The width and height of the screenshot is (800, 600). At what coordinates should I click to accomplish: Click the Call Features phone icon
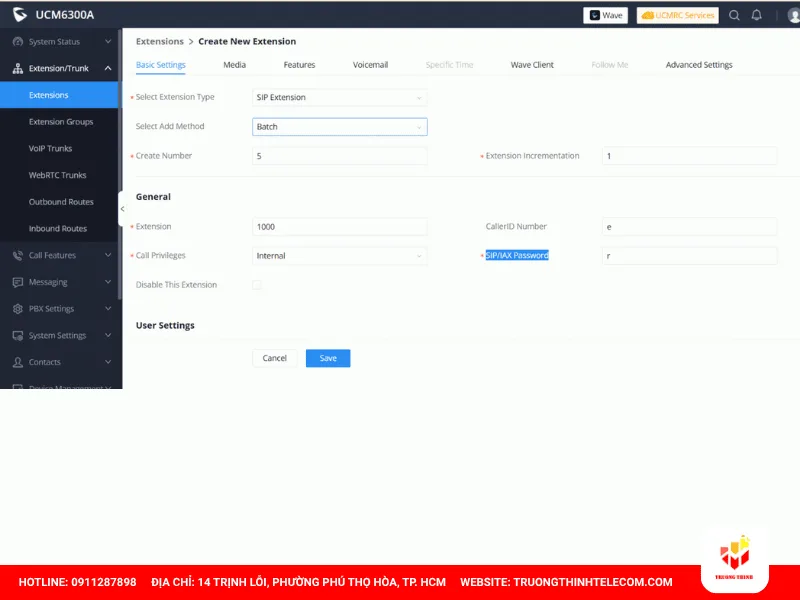point(18,256)
